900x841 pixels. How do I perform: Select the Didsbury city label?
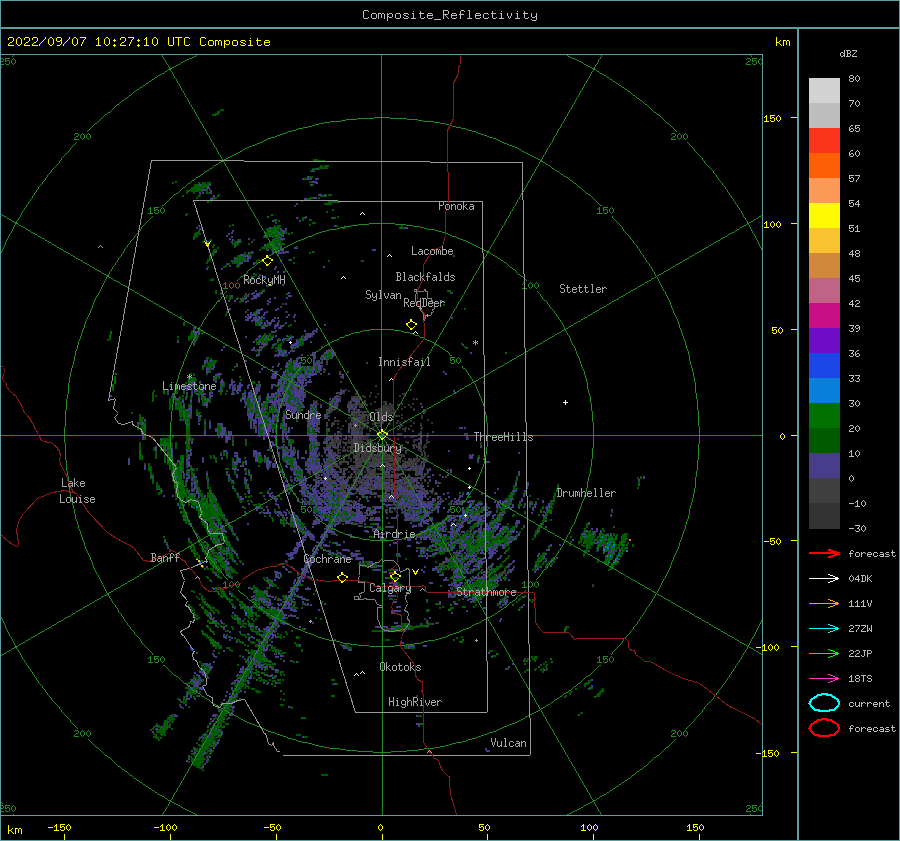[378, 448]
